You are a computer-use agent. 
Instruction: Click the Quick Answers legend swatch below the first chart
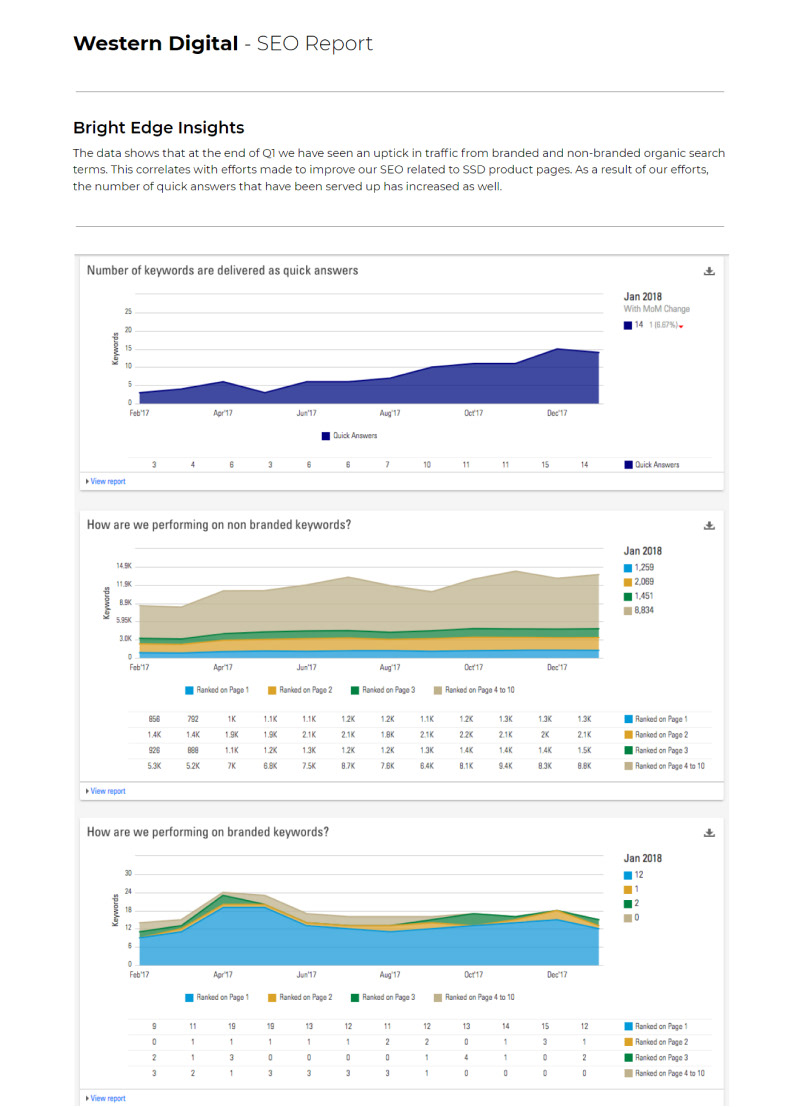[326, 436]
